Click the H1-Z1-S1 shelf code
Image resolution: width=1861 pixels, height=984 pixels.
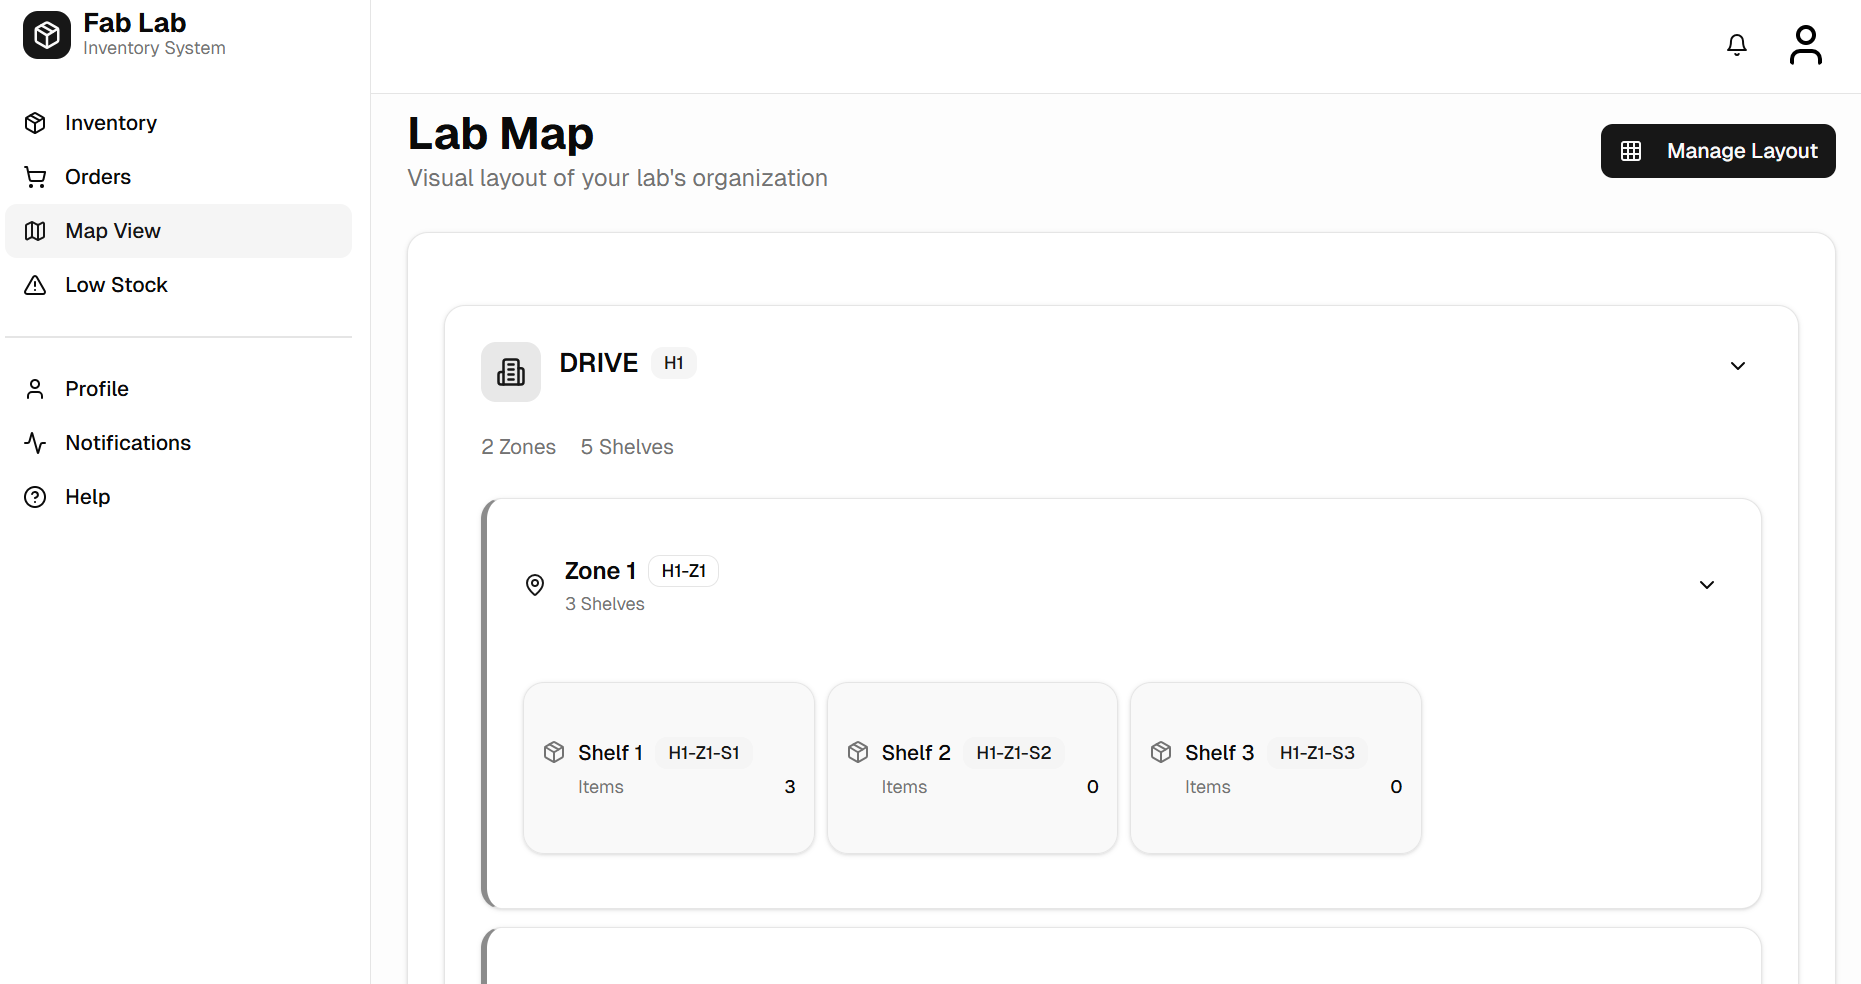[704, 753]
